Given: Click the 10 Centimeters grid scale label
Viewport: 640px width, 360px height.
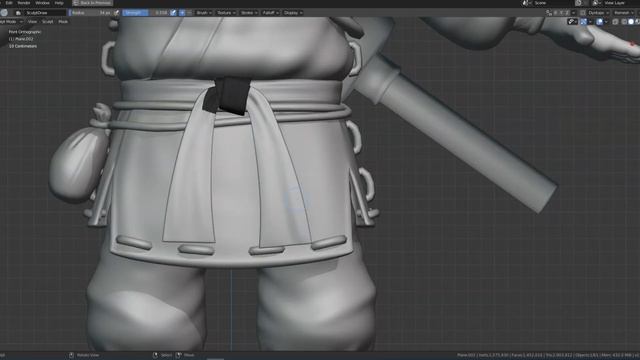Looking at the screenshot, I should pos(23,47).
